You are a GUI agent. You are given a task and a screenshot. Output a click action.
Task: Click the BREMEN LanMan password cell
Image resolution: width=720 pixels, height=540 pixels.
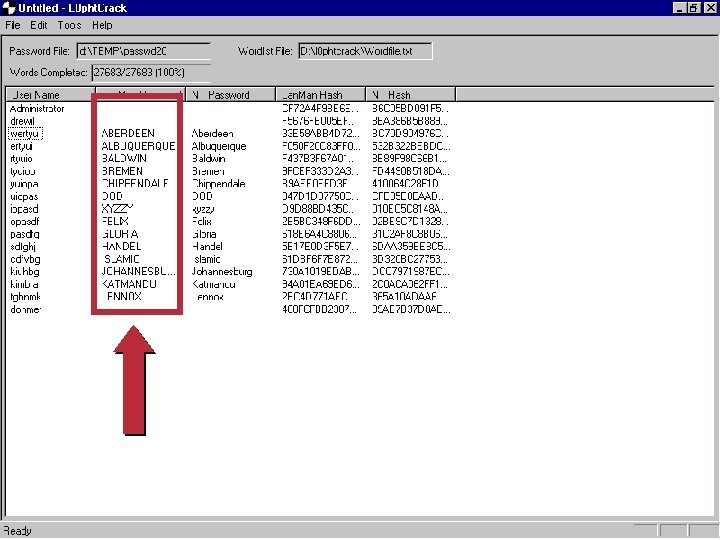click(x=122, y=171)
